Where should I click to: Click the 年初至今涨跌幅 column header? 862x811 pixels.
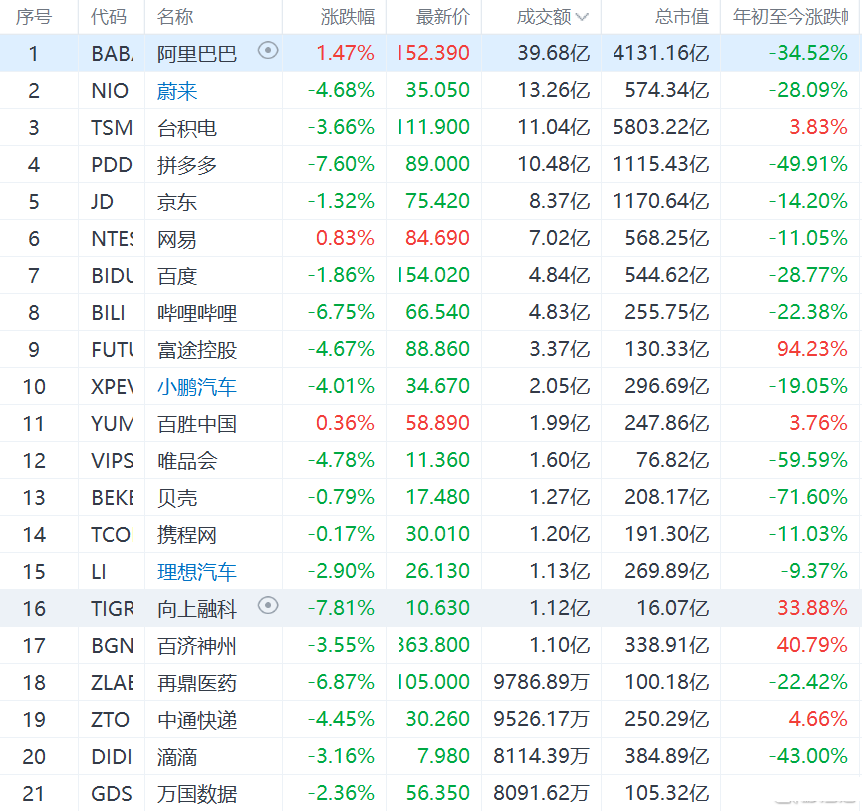(x=791, y=17)
